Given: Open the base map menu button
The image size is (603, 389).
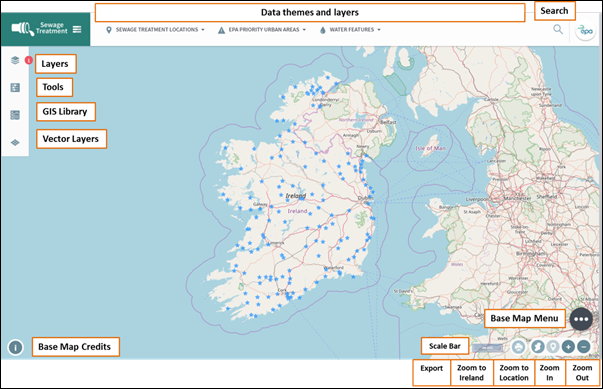Looking at the screenshot, I should pyautogui.click(x=581, y=319).
